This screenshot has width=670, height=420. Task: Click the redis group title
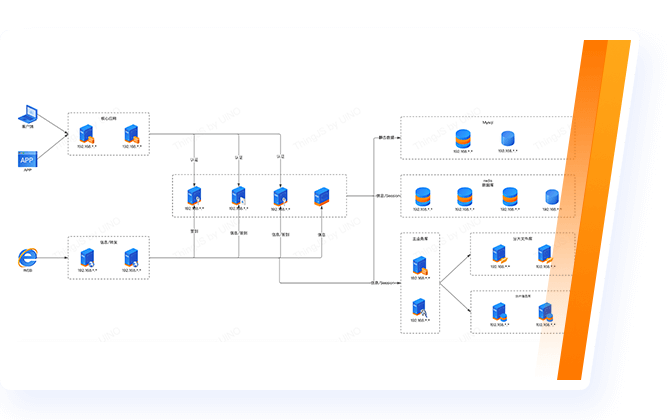(x=488, y=181)
